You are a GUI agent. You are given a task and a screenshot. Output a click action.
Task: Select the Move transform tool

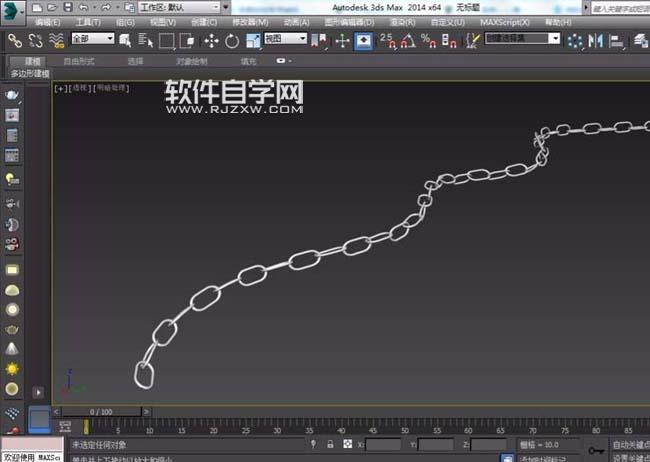point(212,41)
